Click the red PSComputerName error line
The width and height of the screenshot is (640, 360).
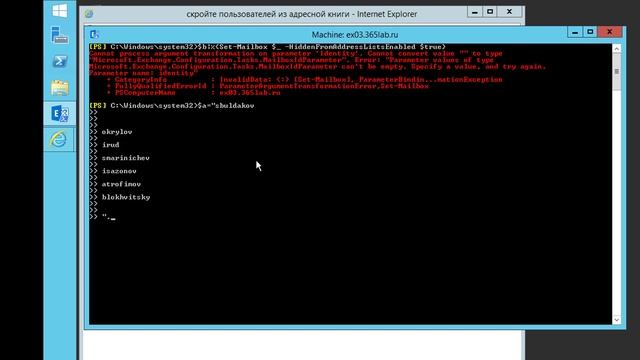pos(193,93)
